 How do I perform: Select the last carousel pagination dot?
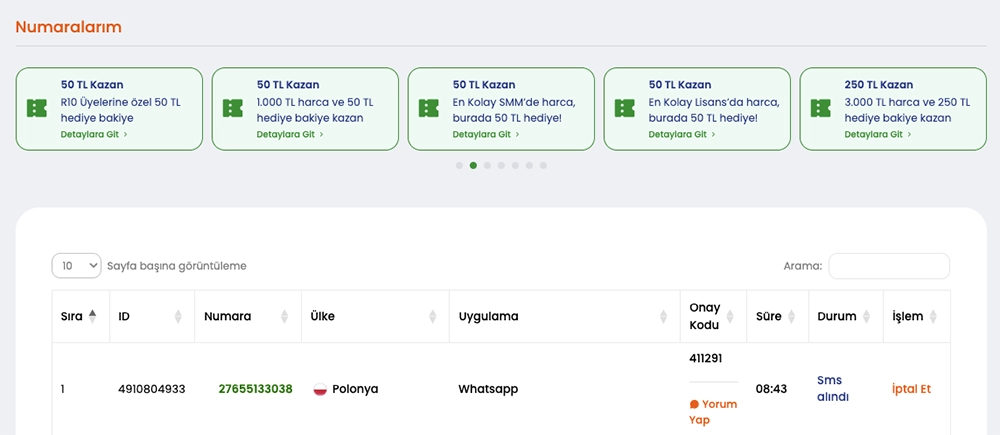[x=543, y=165]
